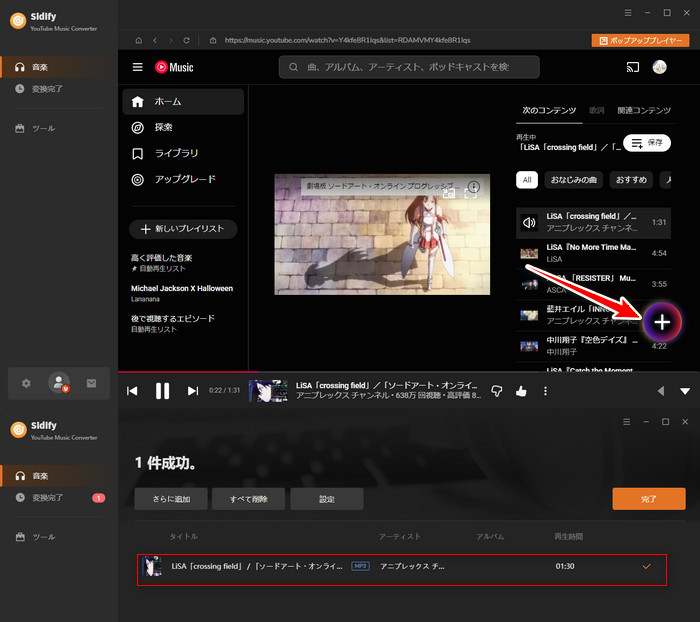Viewport: 700px width, 622px height.
Task: Open the lower Sidify window menu icon
Action: (627, 422)
